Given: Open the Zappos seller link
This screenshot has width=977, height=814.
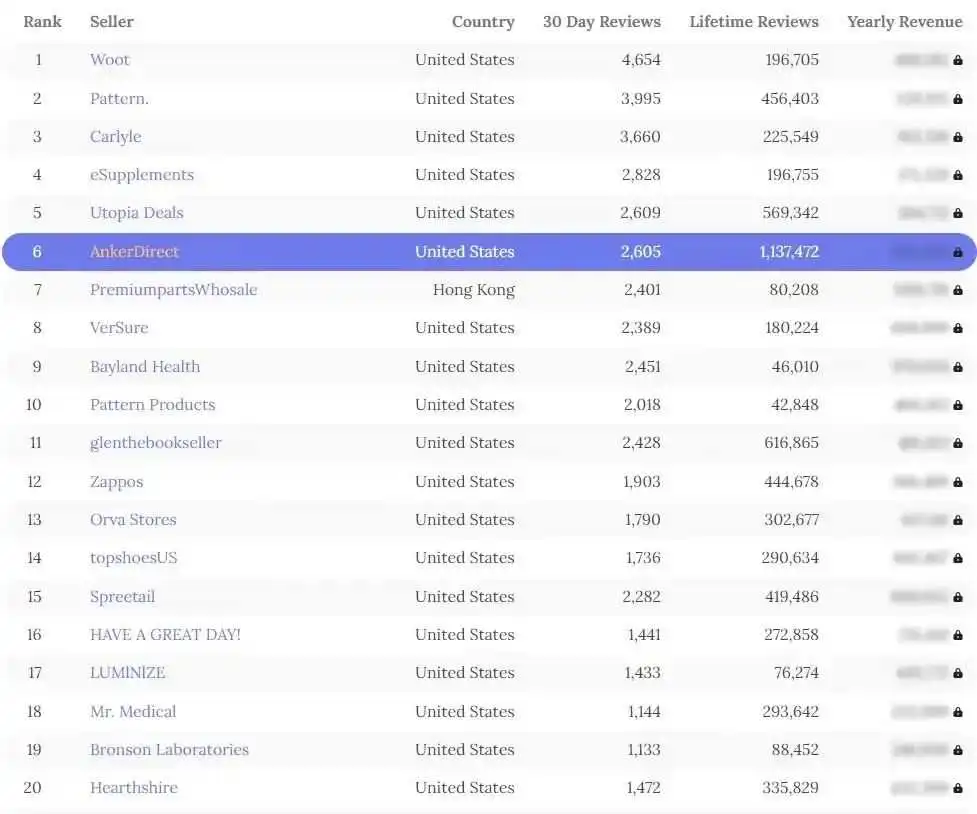Looking at the screenshot, I should 117,482.
